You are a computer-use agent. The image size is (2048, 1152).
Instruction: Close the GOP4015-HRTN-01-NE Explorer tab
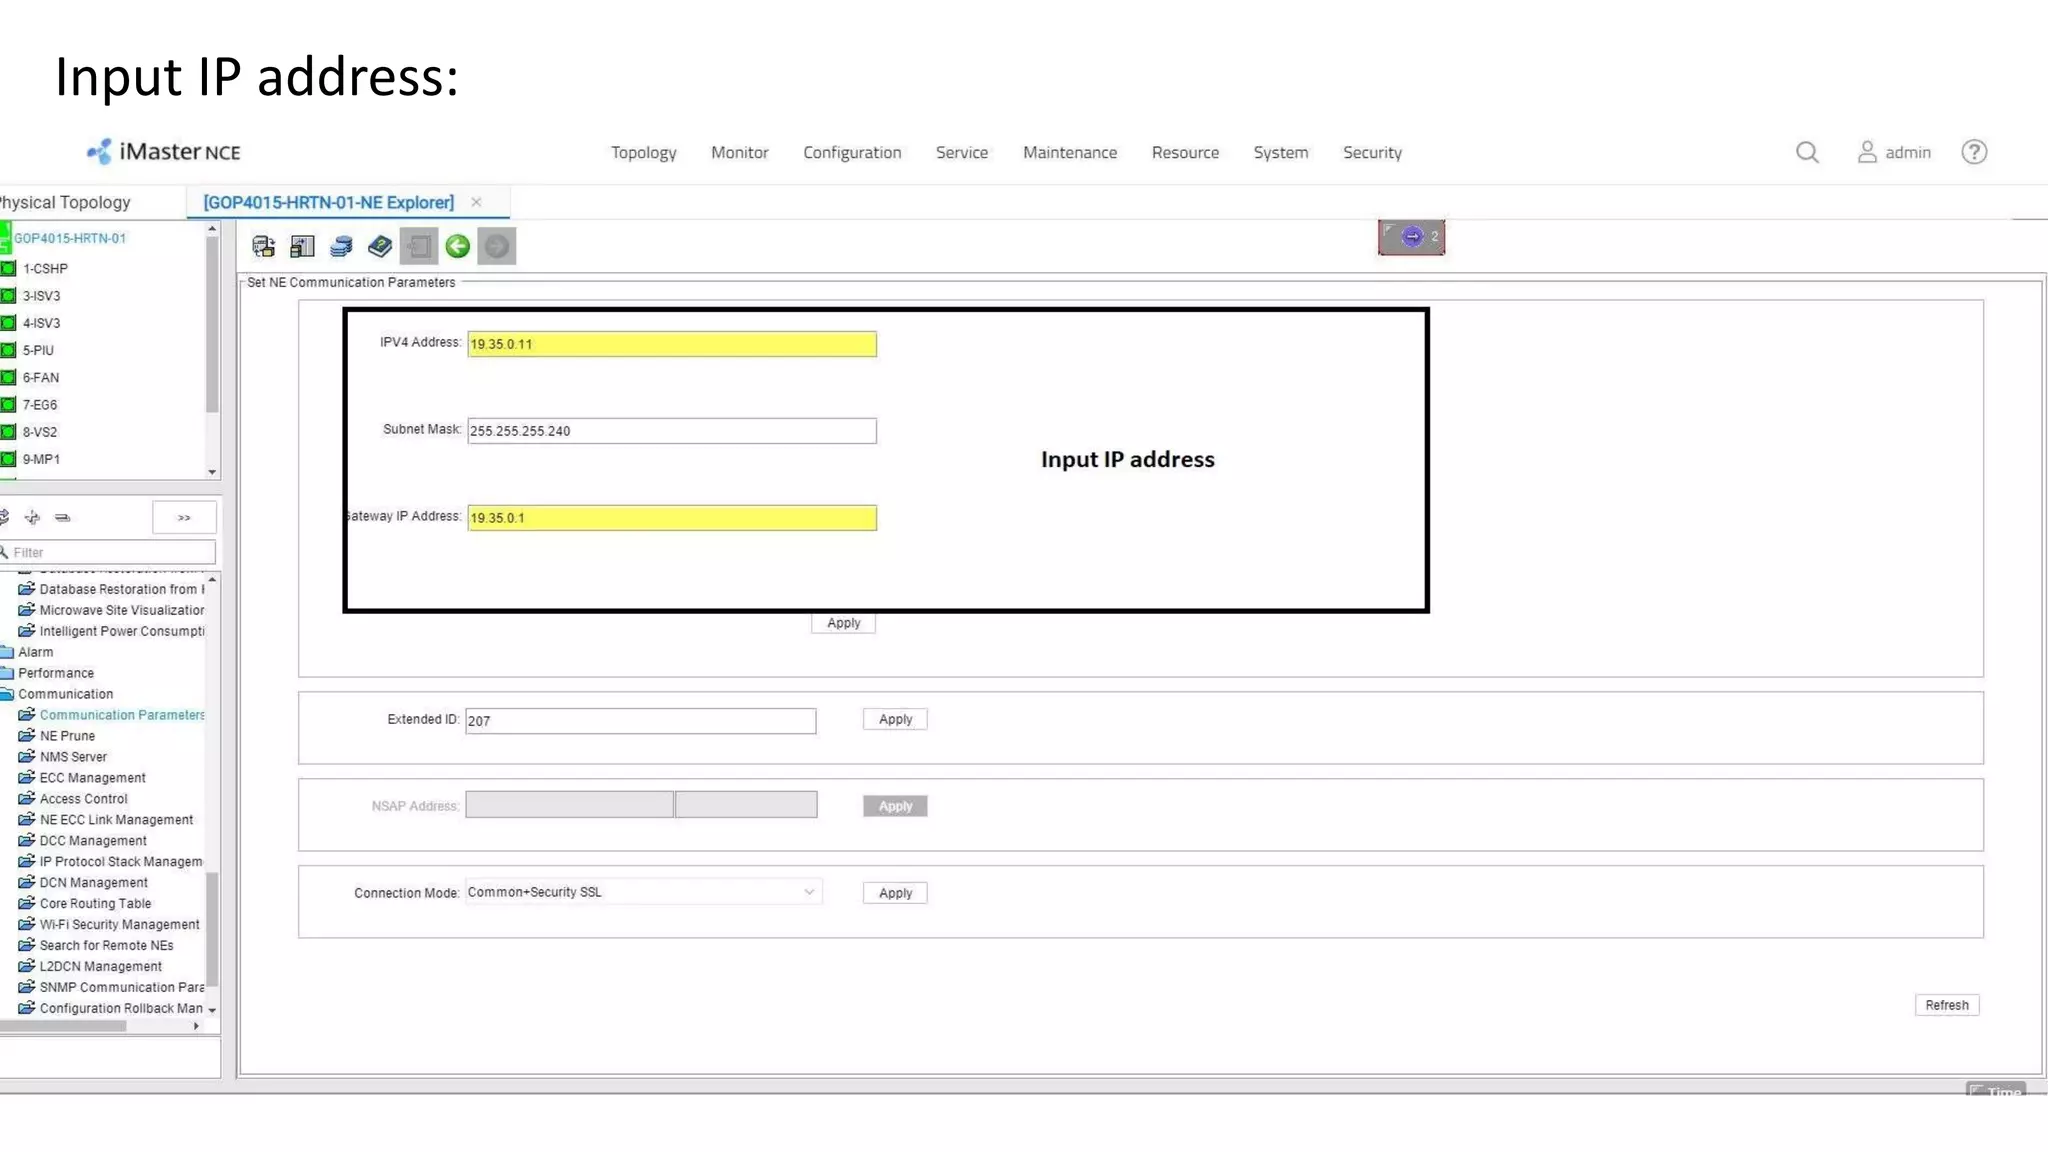point(476,202)
